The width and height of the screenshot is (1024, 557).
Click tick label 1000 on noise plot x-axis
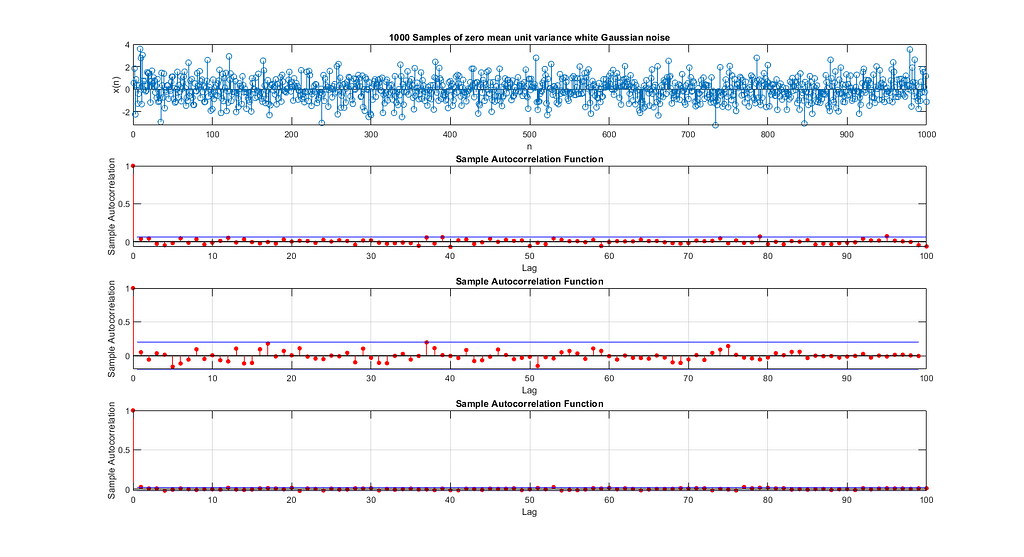(x=924, y=135)
